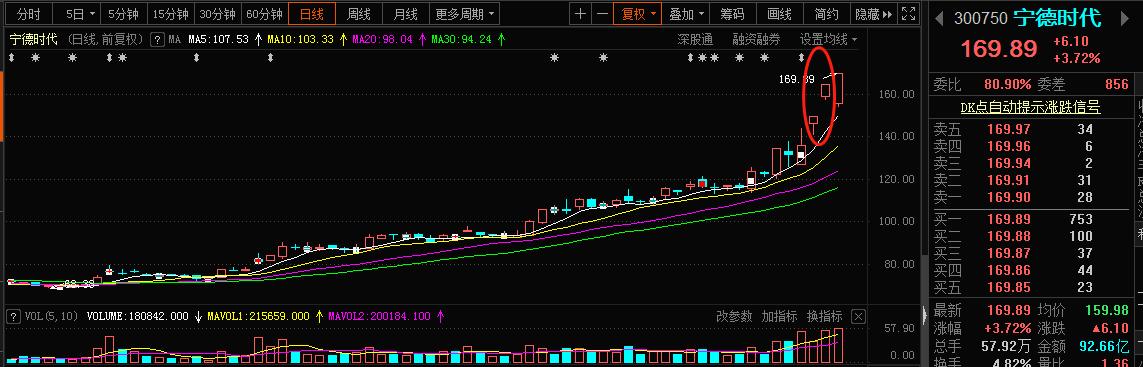Click 换指标 to change indicator
Image resolution: width=1143 pixels, height=367 pixels.
[824, 317]
